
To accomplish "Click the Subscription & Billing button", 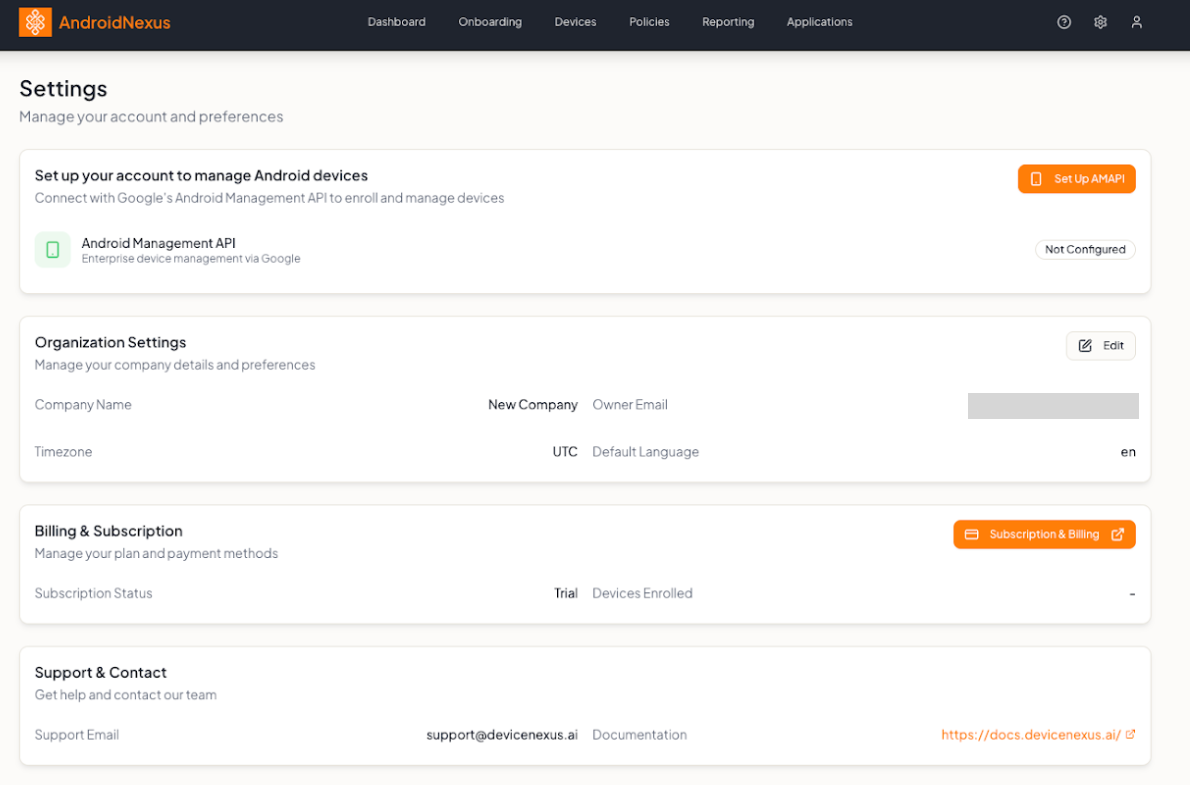I will click(1044, 535).
